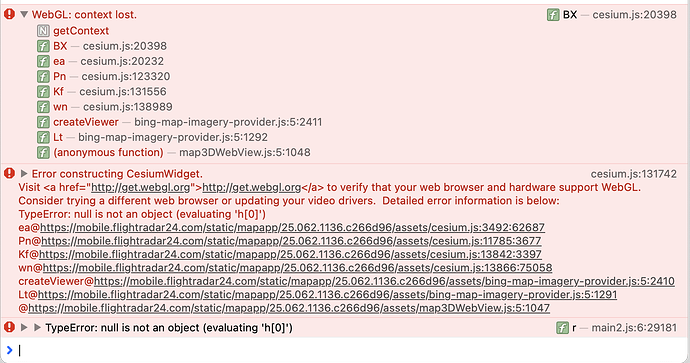
Task: Open the map3DWebView.js:5:1047 stack URL
Action: click(x=289, y=308)
